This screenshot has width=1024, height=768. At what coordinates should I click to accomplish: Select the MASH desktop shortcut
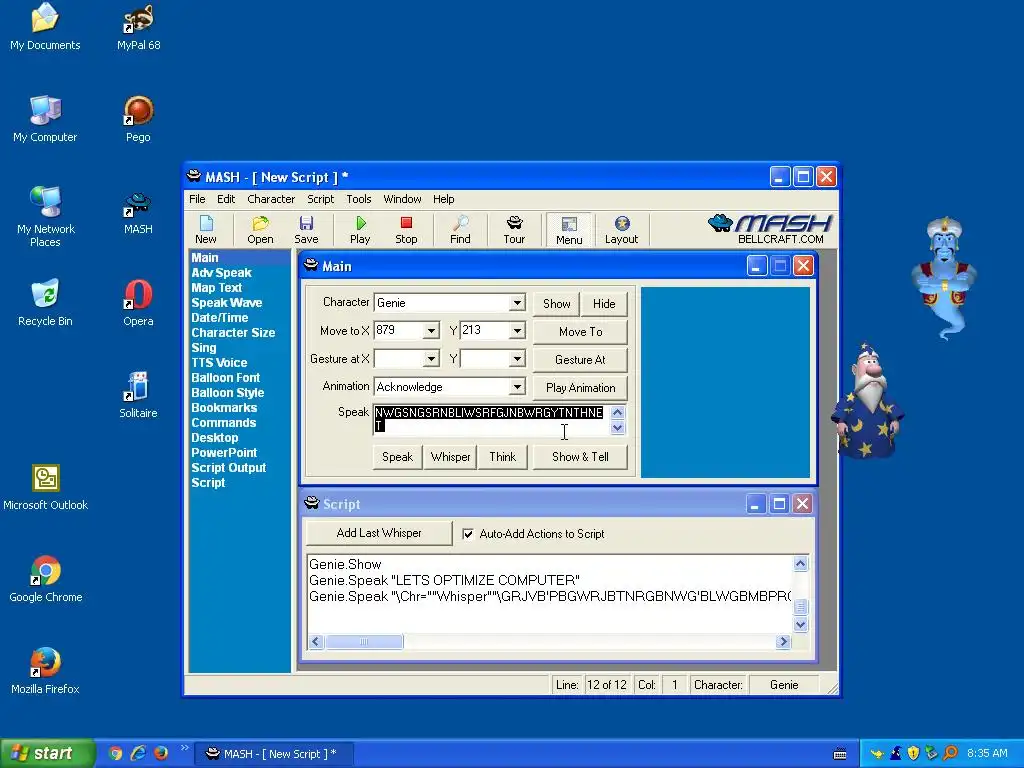tap(138, 213)
